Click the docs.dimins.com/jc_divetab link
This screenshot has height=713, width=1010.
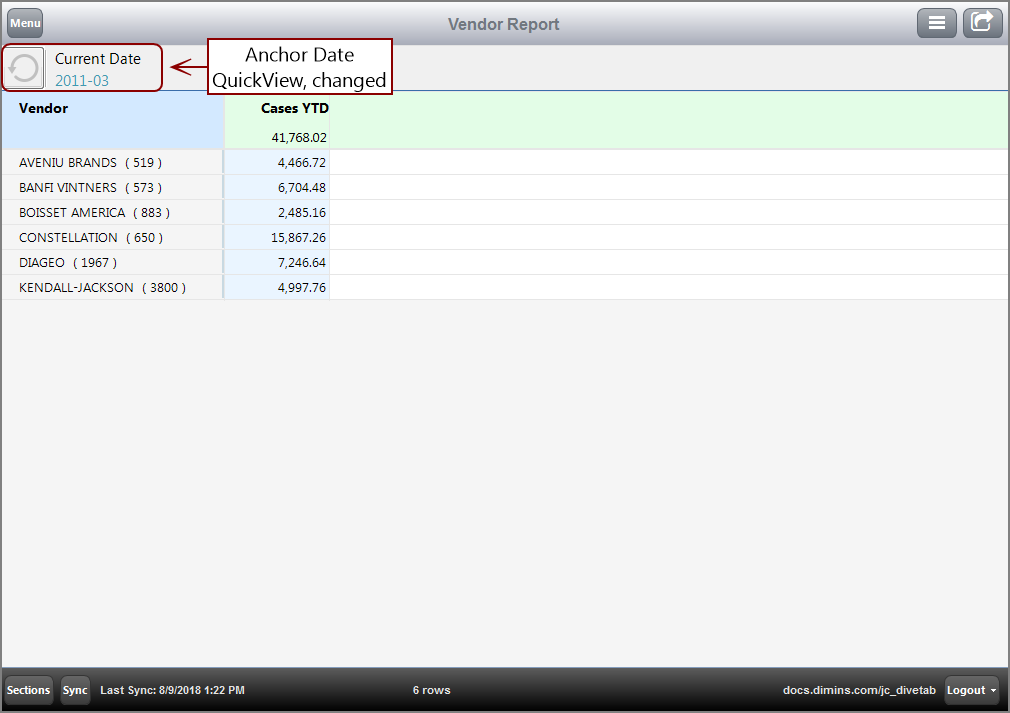click(x=859, y=690)
